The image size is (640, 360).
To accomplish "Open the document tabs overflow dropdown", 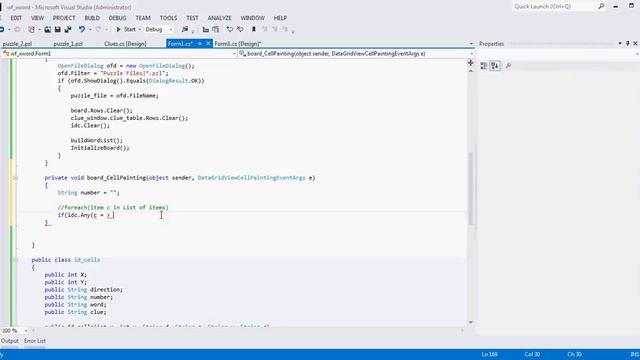I will (x=471, y=43).
